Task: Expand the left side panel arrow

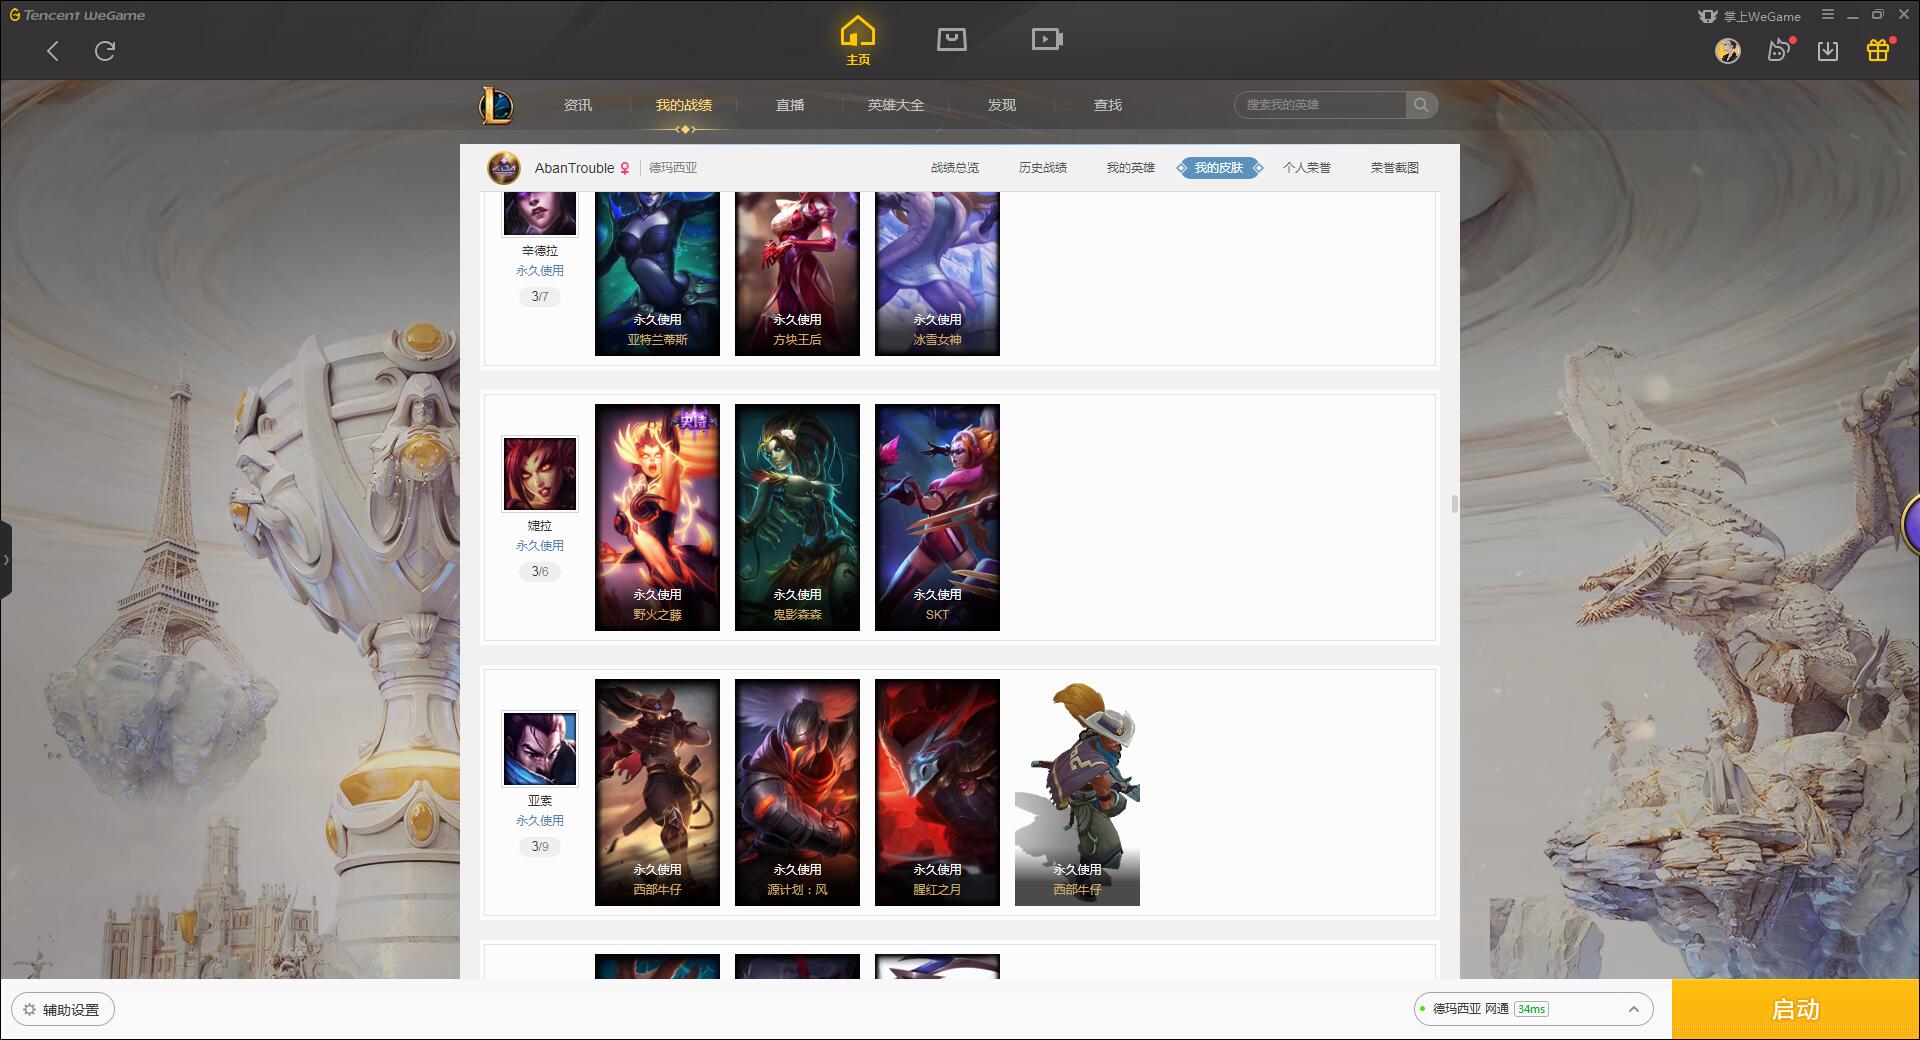Action: tap(6, 560)
